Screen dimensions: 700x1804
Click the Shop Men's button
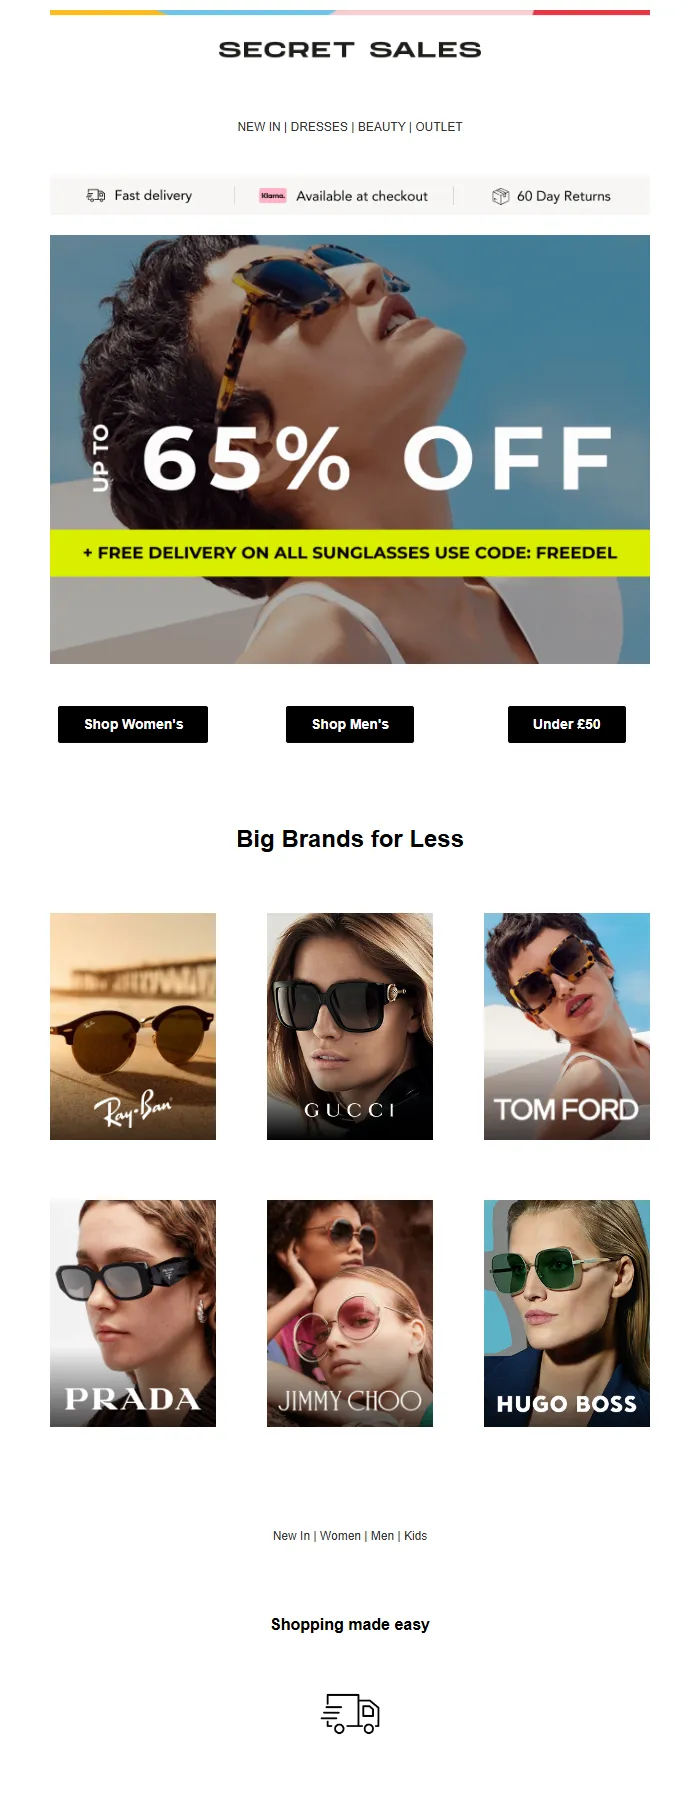click(350, 724)
